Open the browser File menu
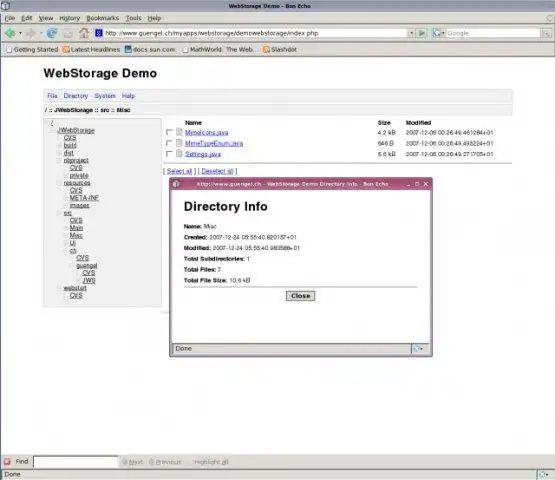The height and width of the screenshot is (480, 555). pos(10,18)
